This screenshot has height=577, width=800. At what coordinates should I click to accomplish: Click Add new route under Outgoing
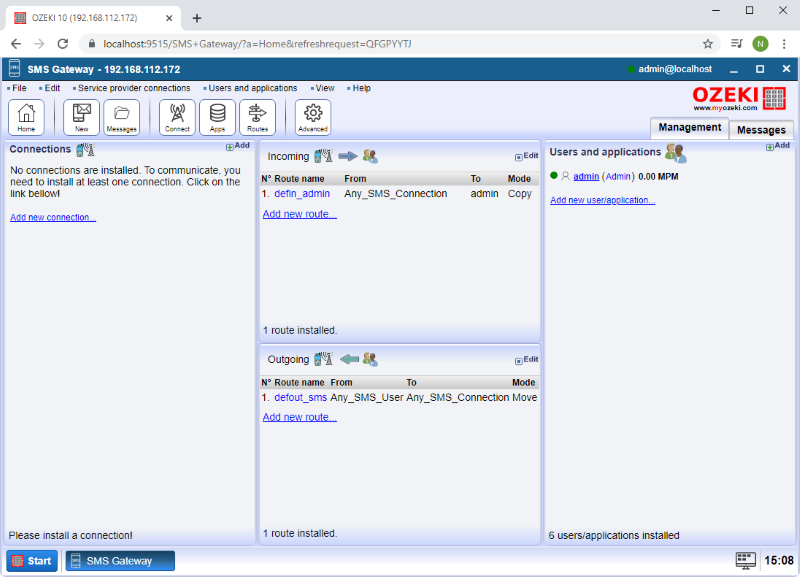click(x=299, y=417)
